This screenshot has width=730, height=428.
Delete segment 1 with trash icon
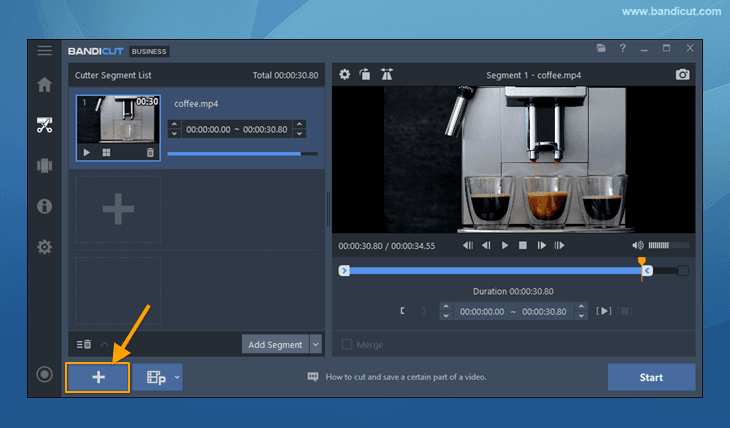click(x=150, y=152)
